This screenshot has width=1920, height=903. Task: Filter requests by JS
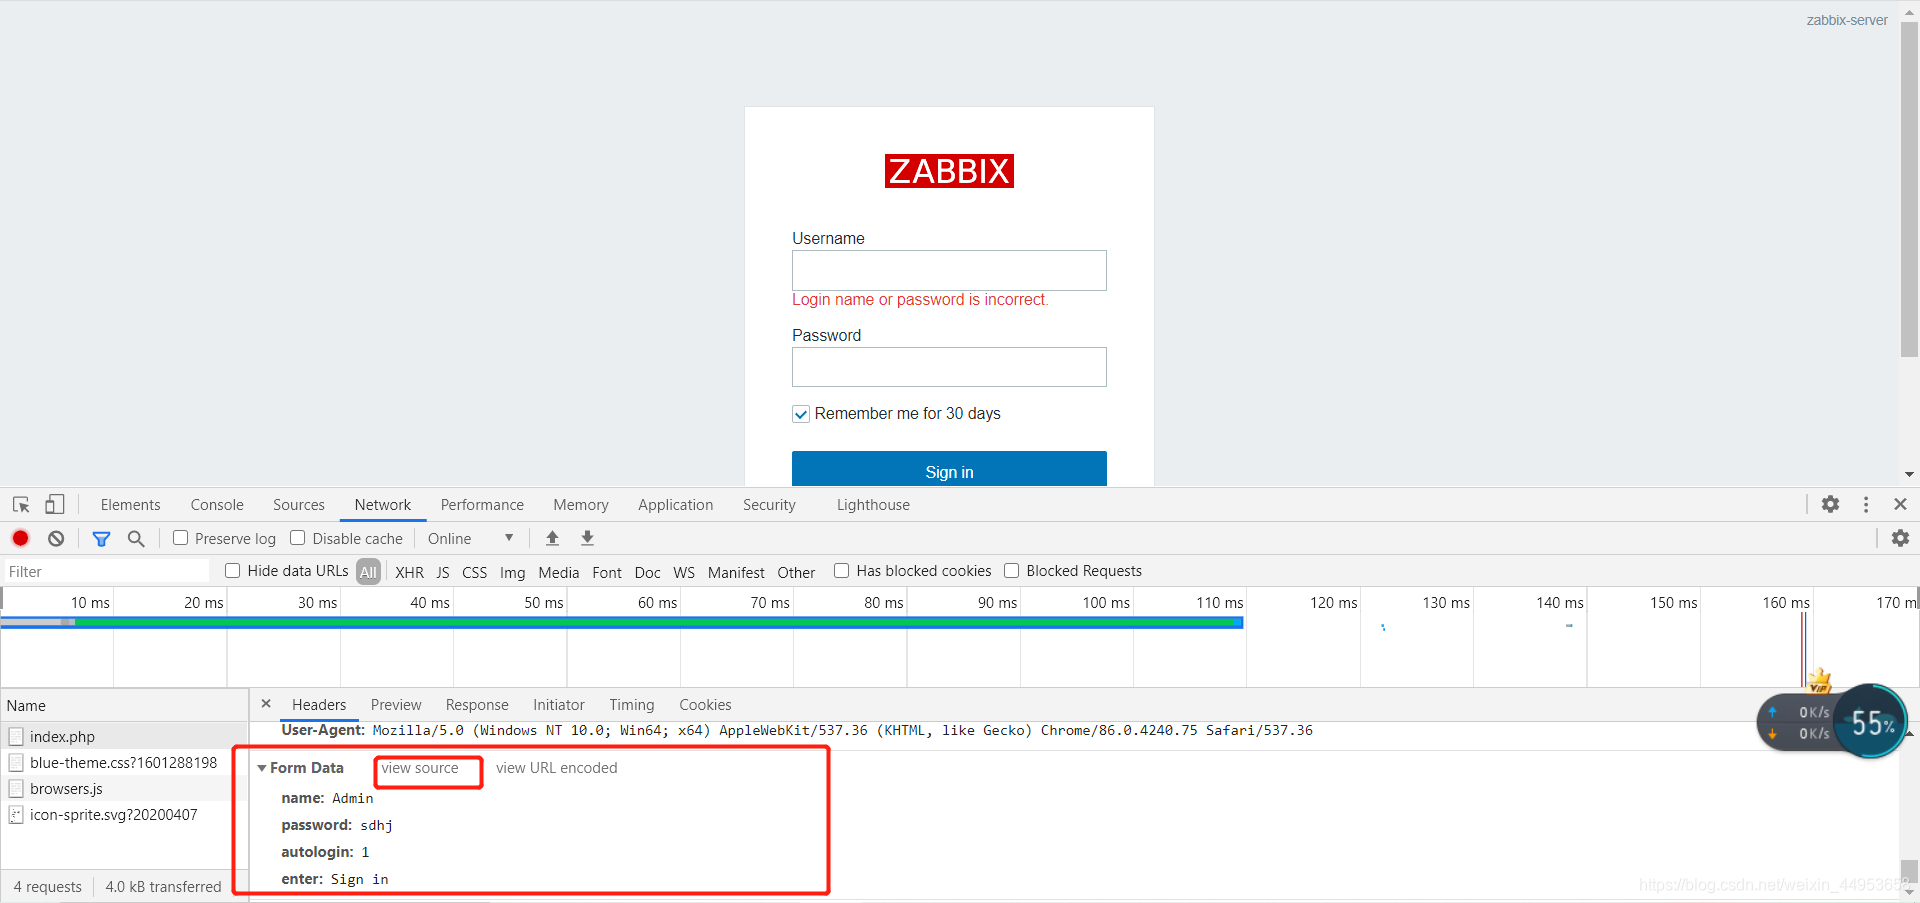443,572
